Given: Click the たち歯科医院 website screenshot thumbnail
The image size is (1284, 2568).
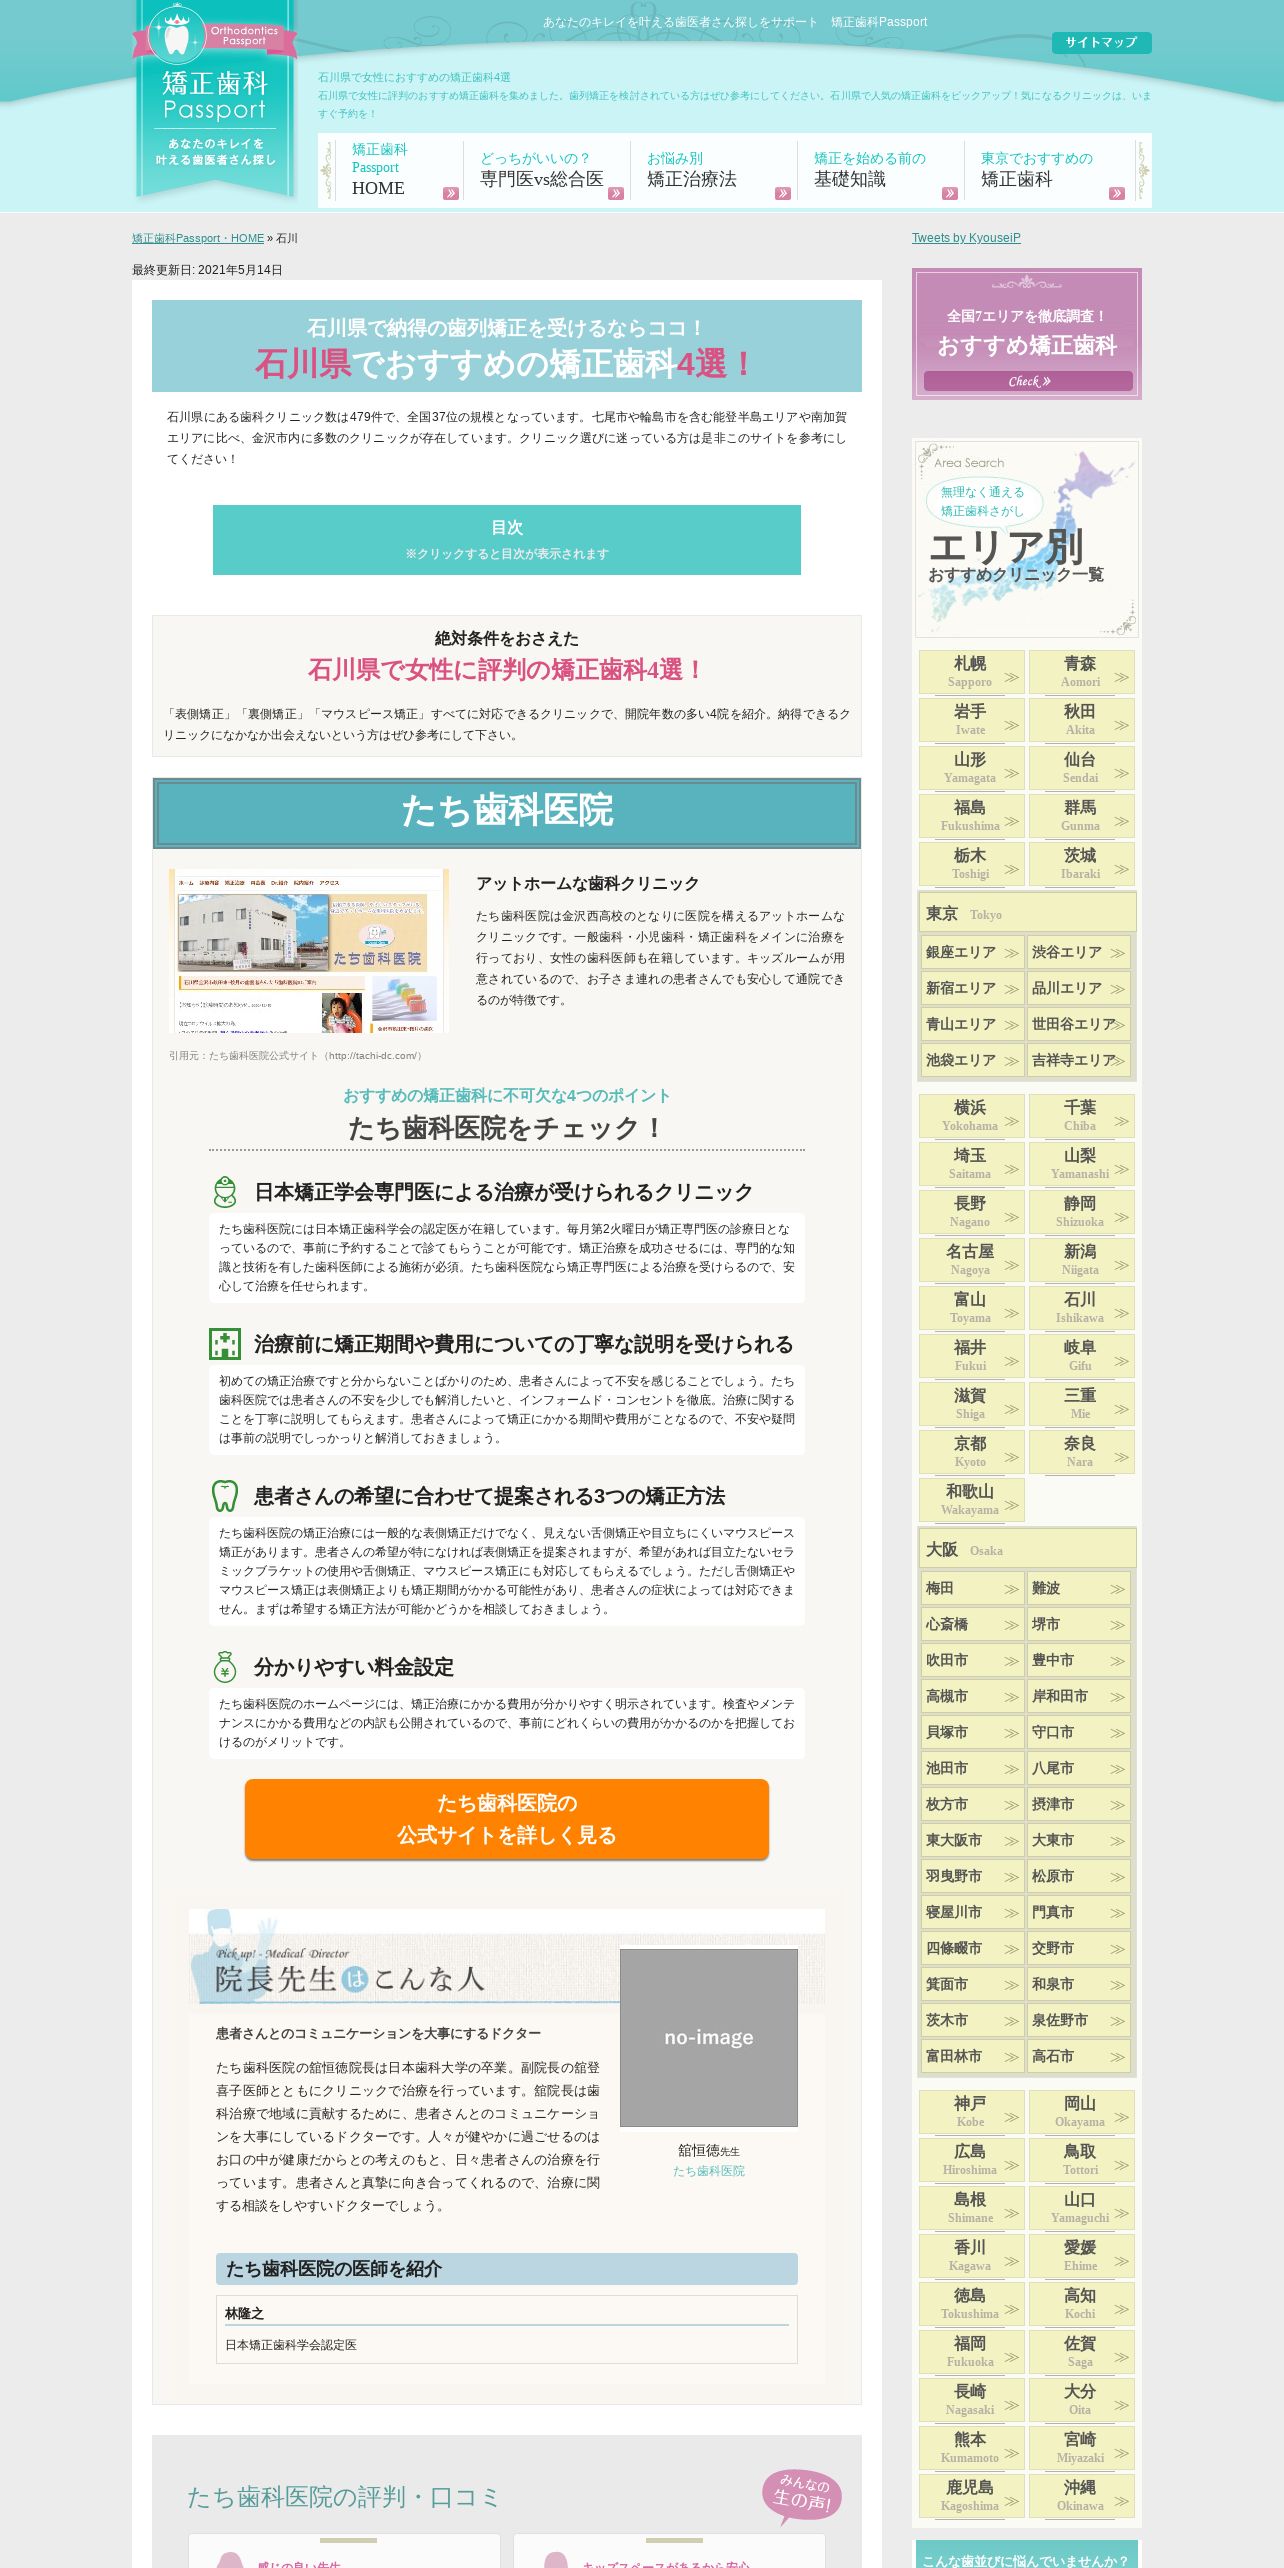Looking at the screenshot, I should click(308, 951).
